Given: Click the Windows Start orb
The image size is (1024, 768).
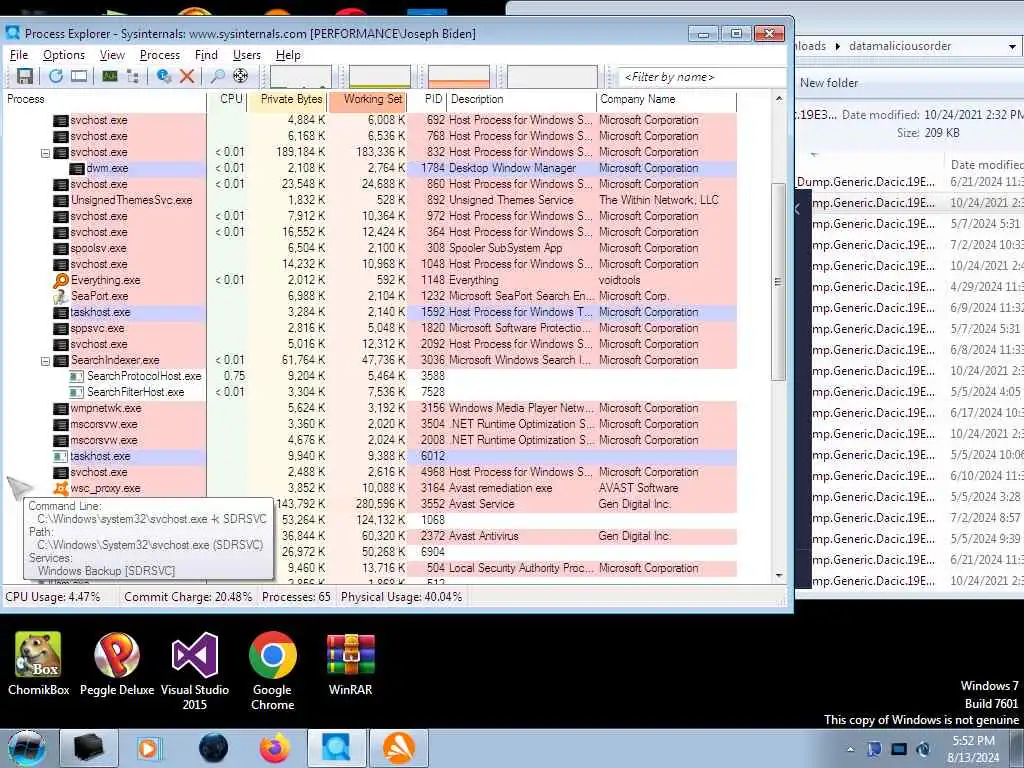Looking at the screenshot, I should click(x=27, y=748).
